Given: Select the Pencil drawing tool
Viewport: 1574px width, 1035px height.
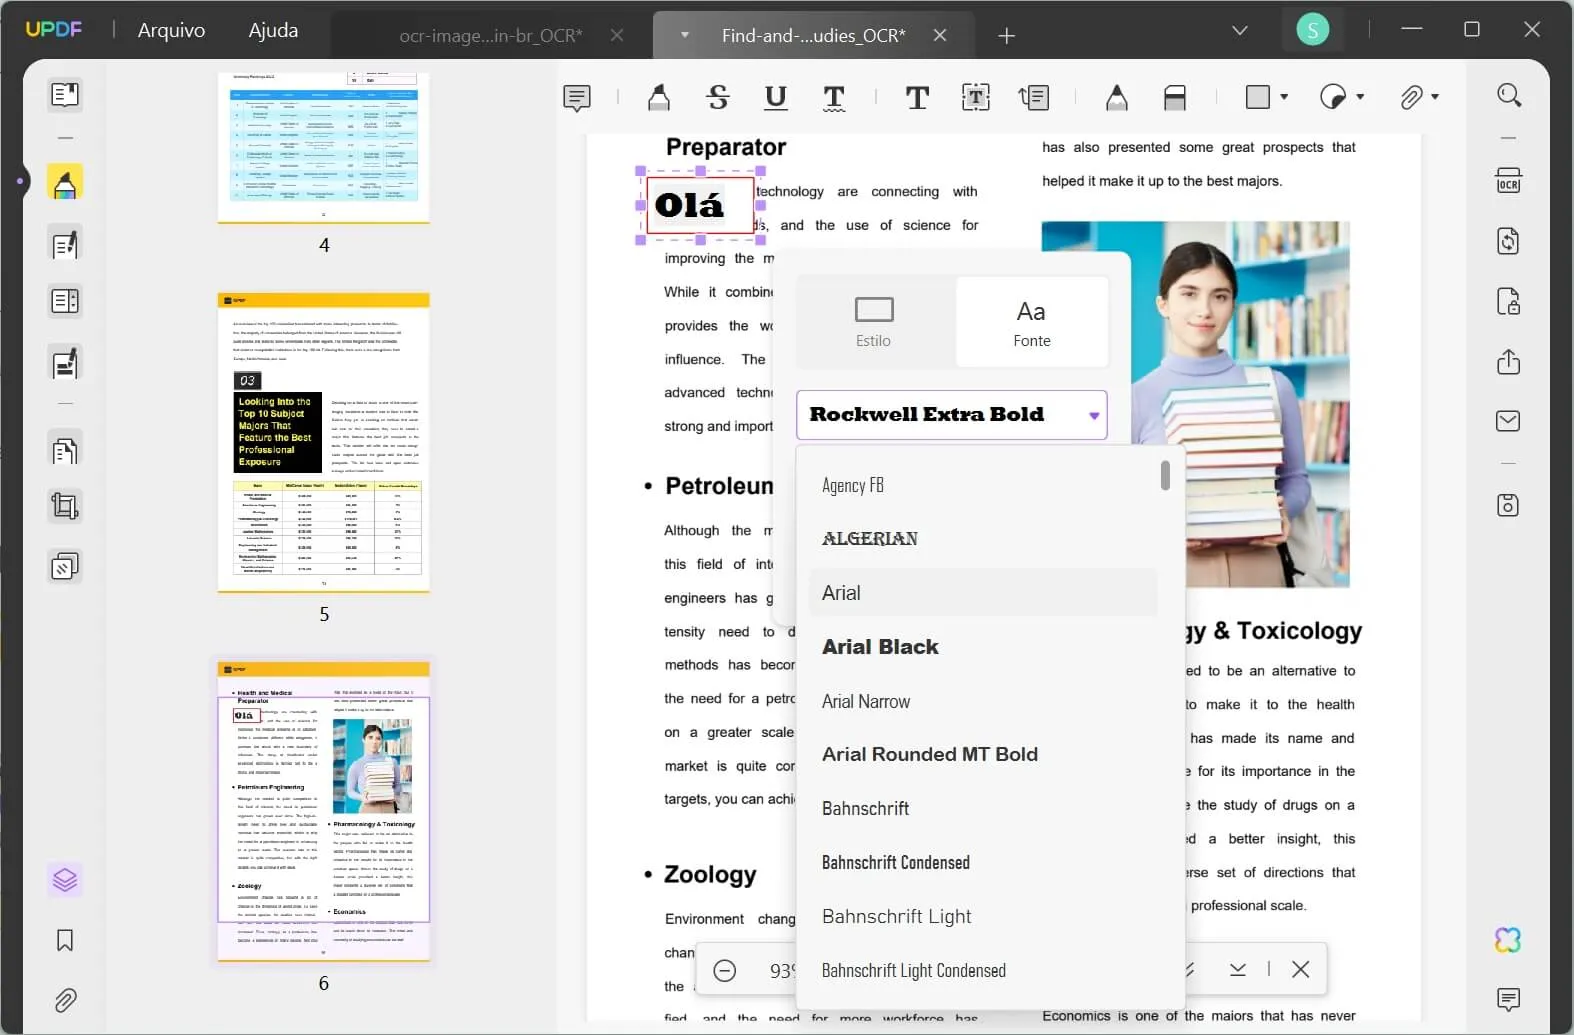Looking at the screenshot, I should pyautogui.click(x=1116, y=97).
